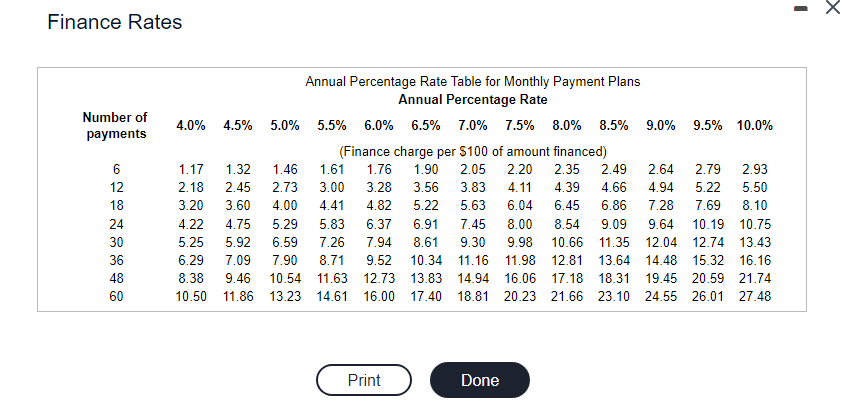Select the 4.0% column header
This screenshot has height=420, width=844.
coord(191,125)
